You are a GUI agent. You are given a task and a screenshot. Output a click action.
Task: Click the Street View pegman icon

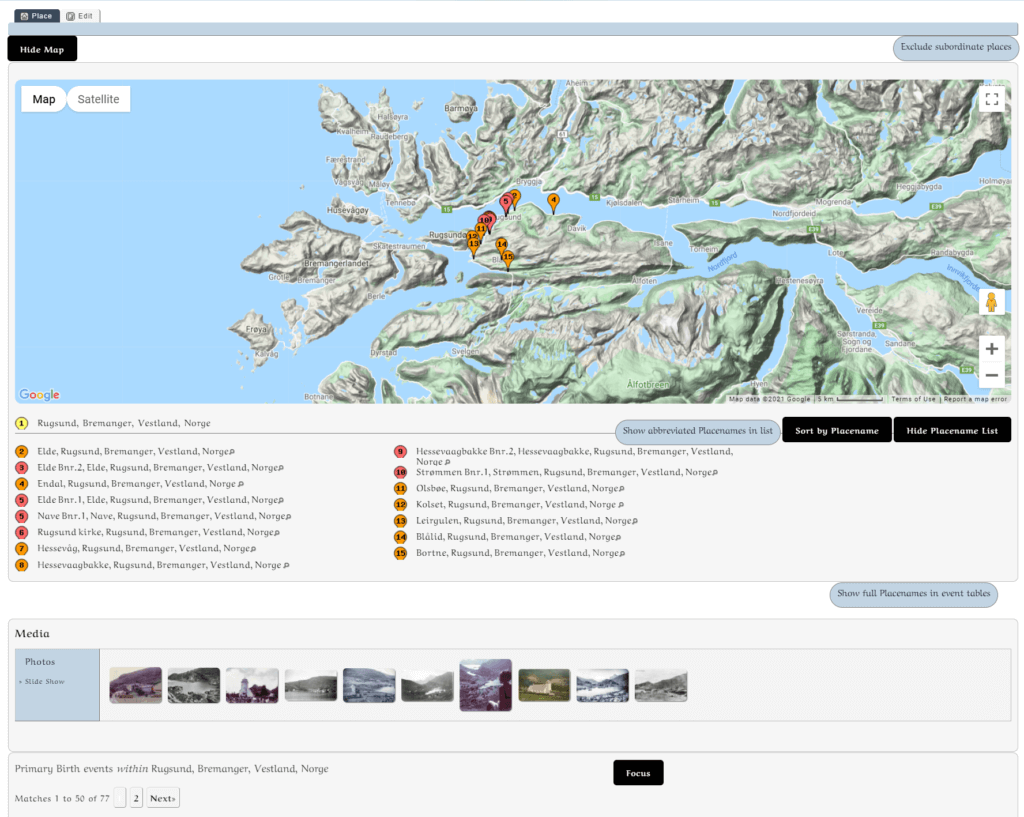click(991, 301)
